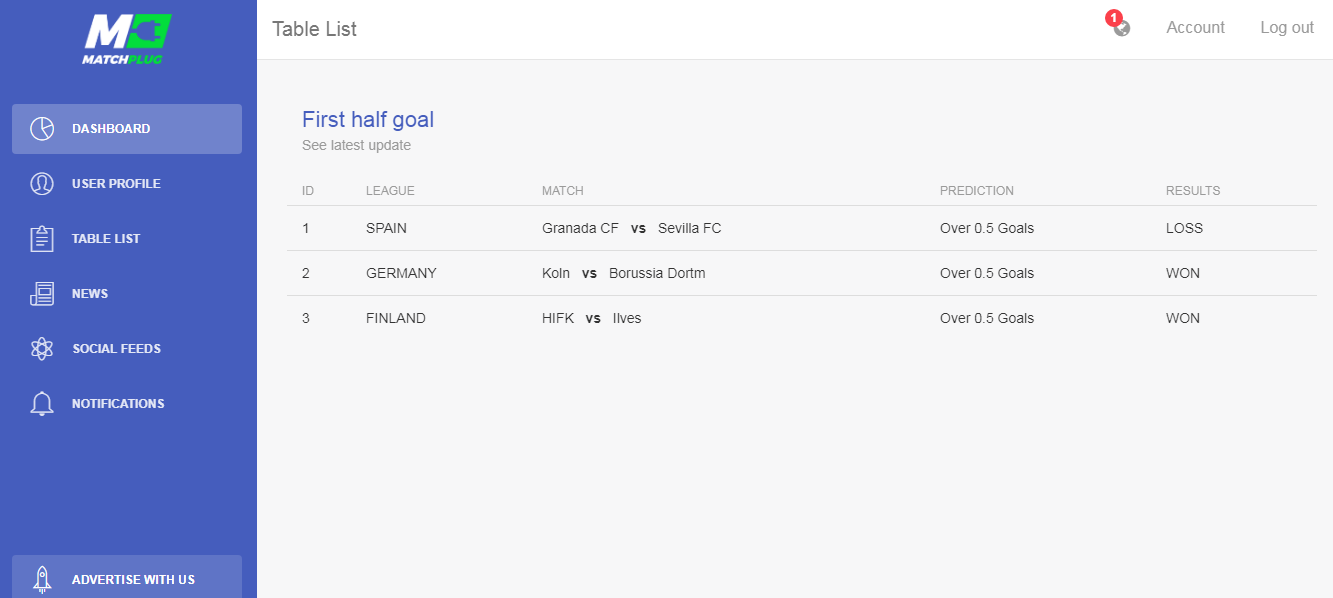This screenshot has width=1333, height=598.
Task: Select the HIFK vs Ilves row
Action: click(801, 318)
